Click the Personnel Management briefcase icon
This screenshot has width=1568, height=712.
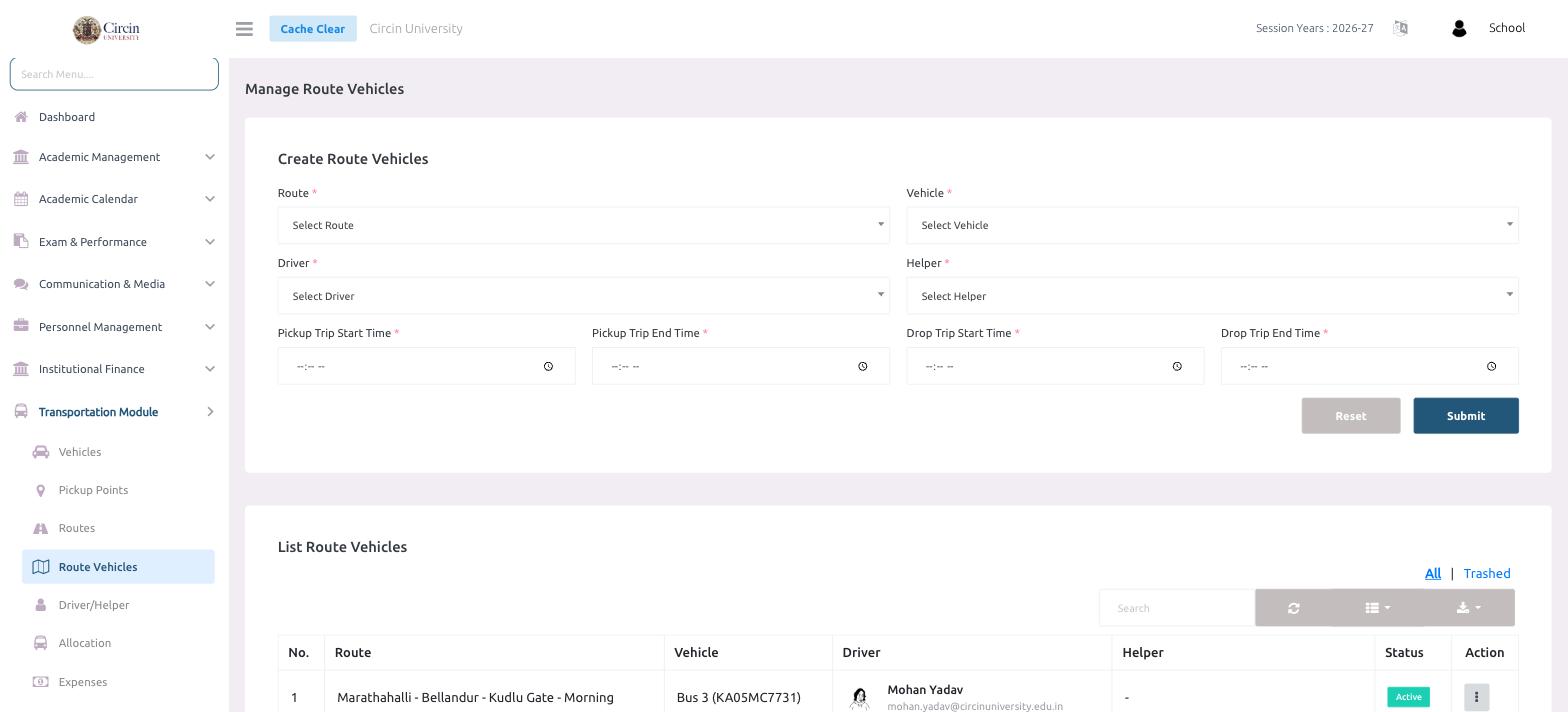tap(21, 326)
